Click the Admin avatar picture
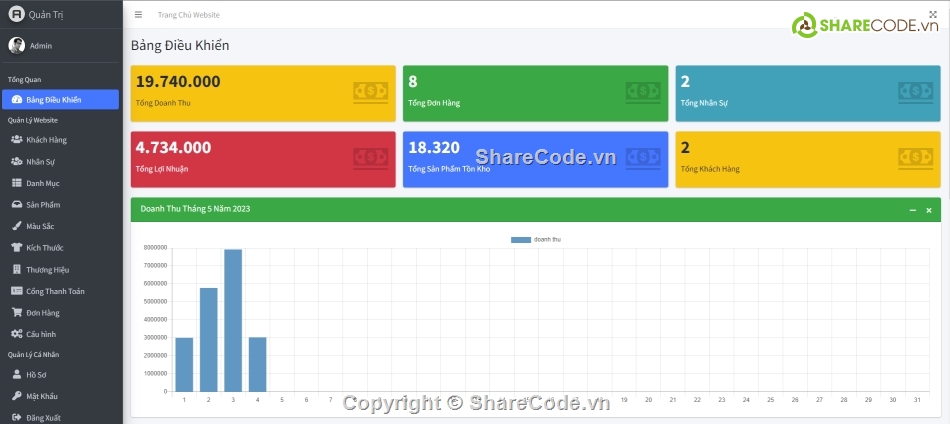The image size is (950, 424). [16, 45]
